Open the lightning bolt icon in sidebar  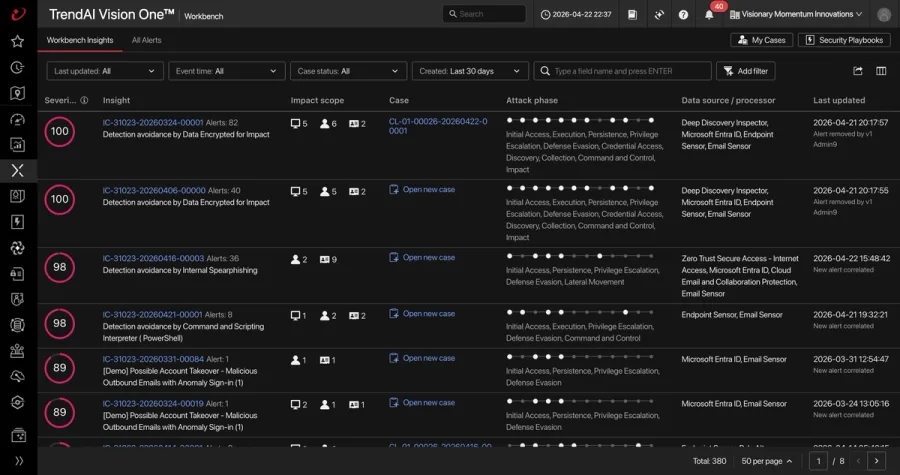click(18, 222)
